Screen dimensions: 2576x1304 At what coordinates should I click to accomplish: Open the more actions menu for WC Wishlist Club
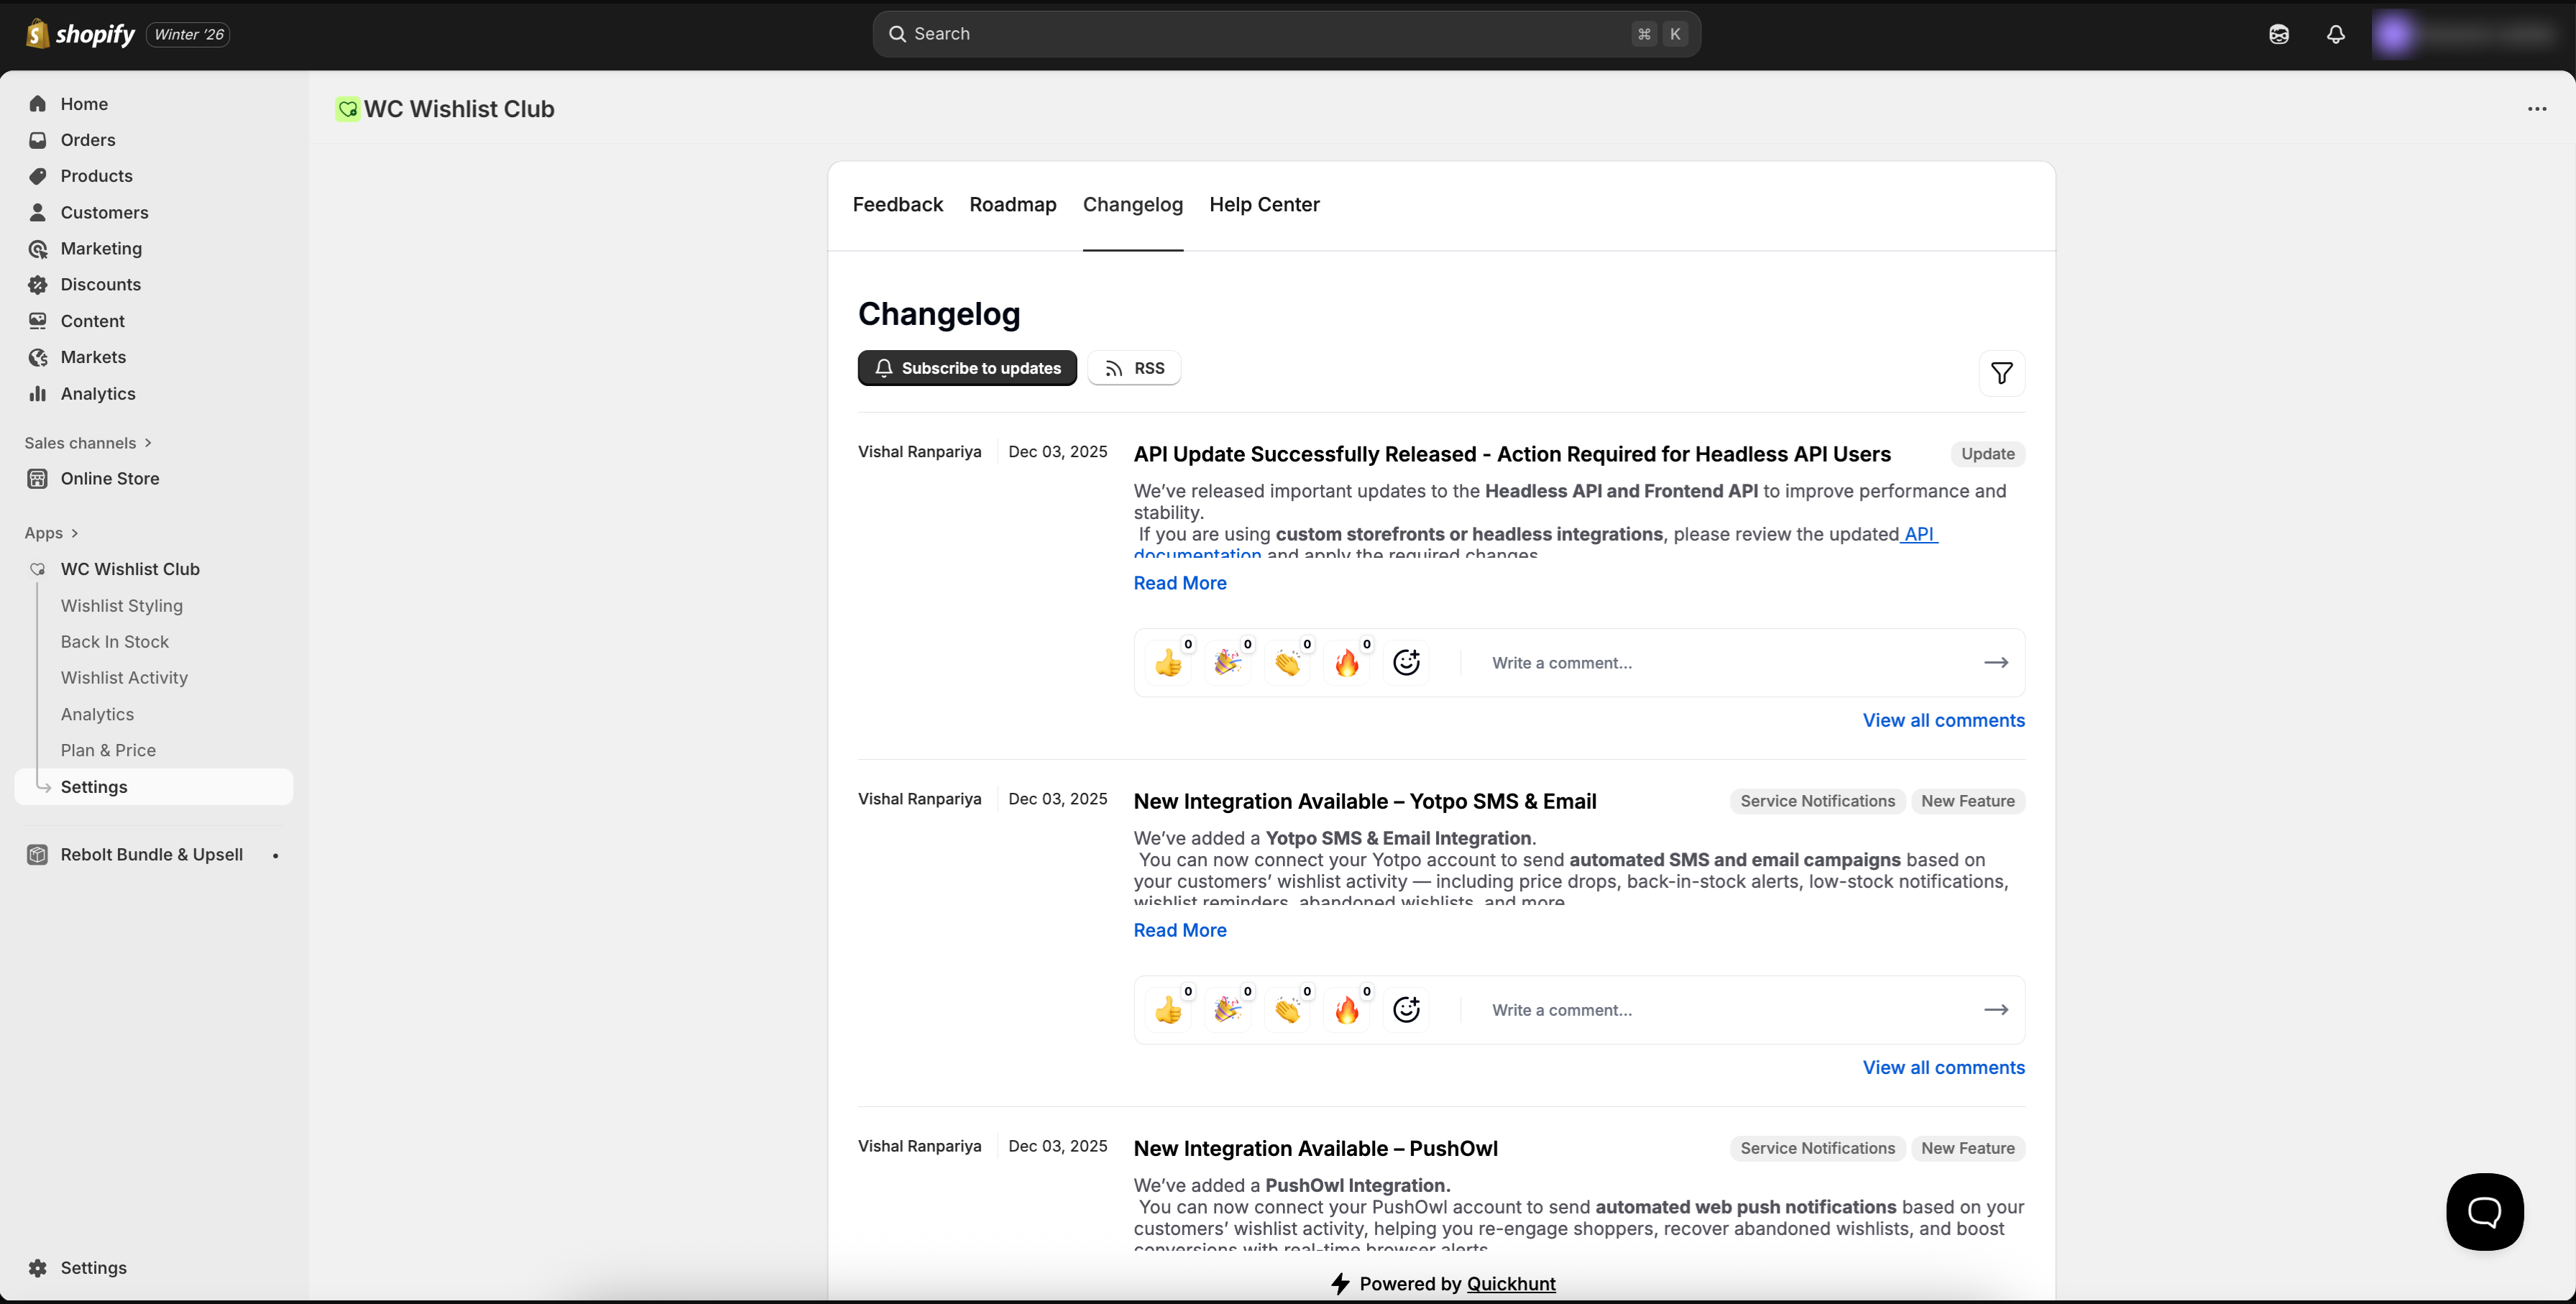[x=2537, y=109]
